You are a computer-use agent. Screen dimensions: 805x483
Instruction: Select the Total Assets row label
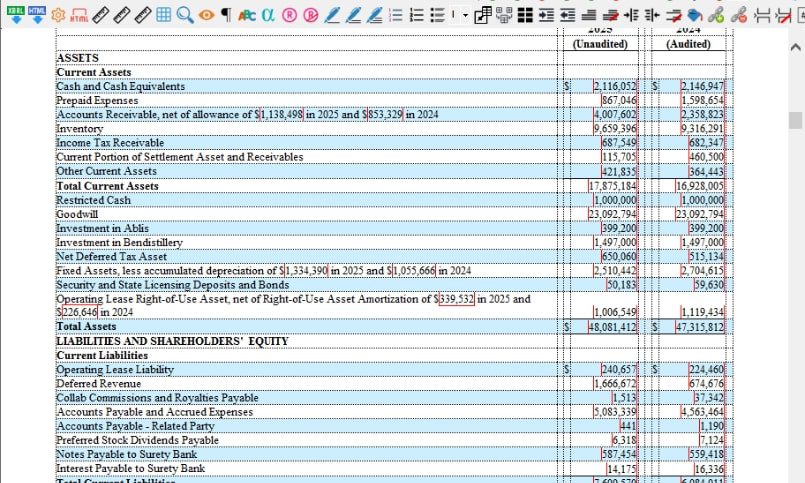[86, 326]
